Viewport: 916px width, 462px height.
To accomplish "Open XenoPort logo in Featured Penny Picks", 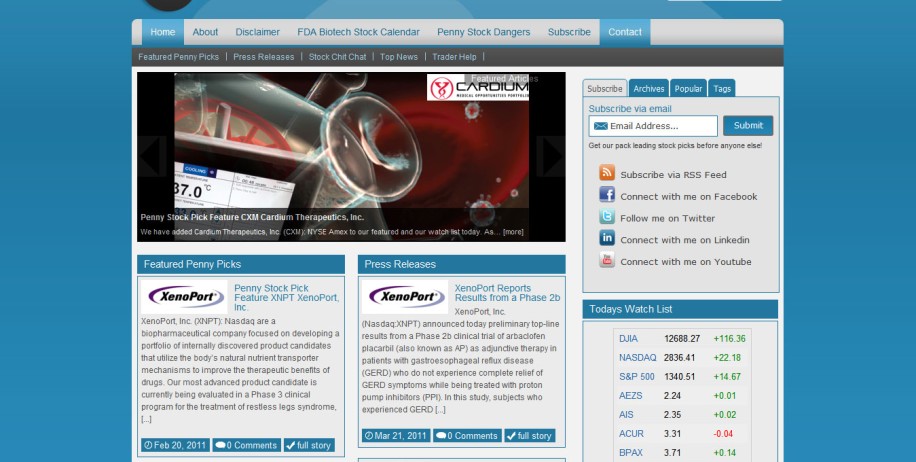I will 184,297.
